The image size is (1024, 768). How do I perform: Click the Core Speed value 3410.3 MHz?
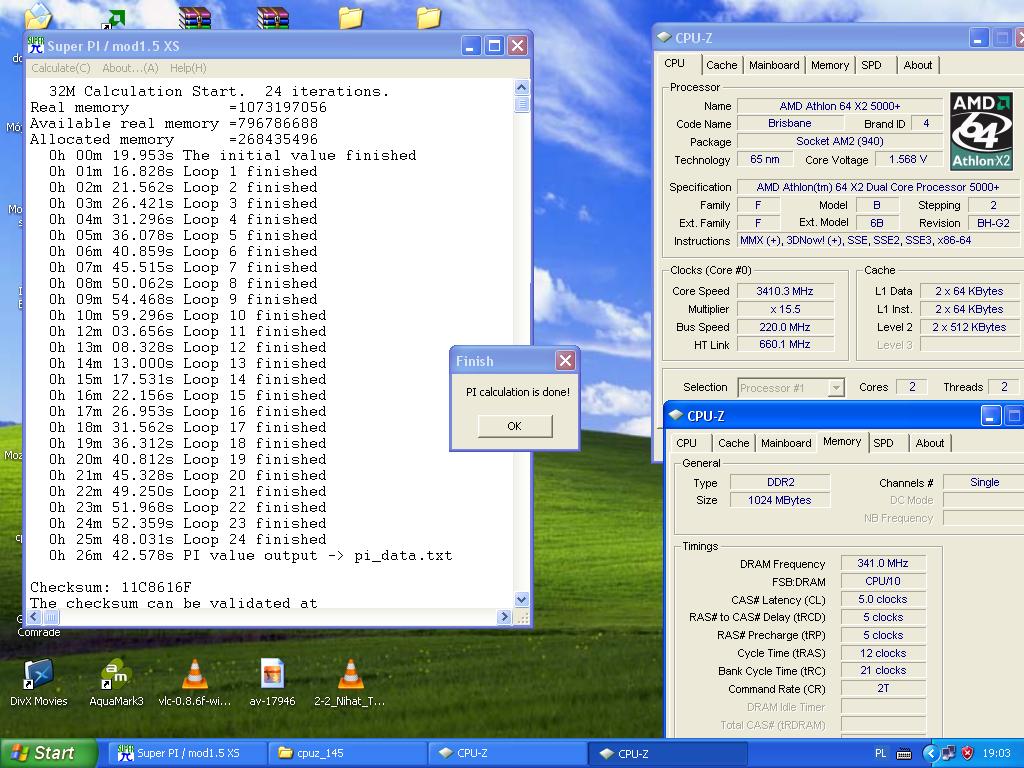(785, 291)
